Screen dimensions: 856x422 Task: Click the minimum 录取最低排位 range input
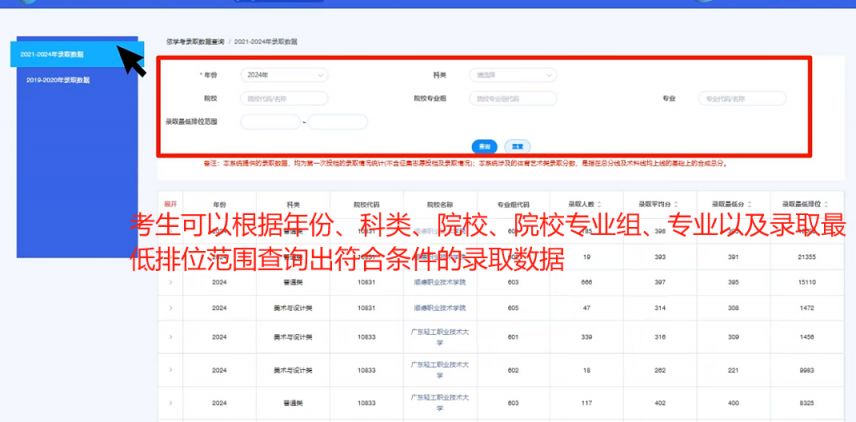(x=270, y=122)
